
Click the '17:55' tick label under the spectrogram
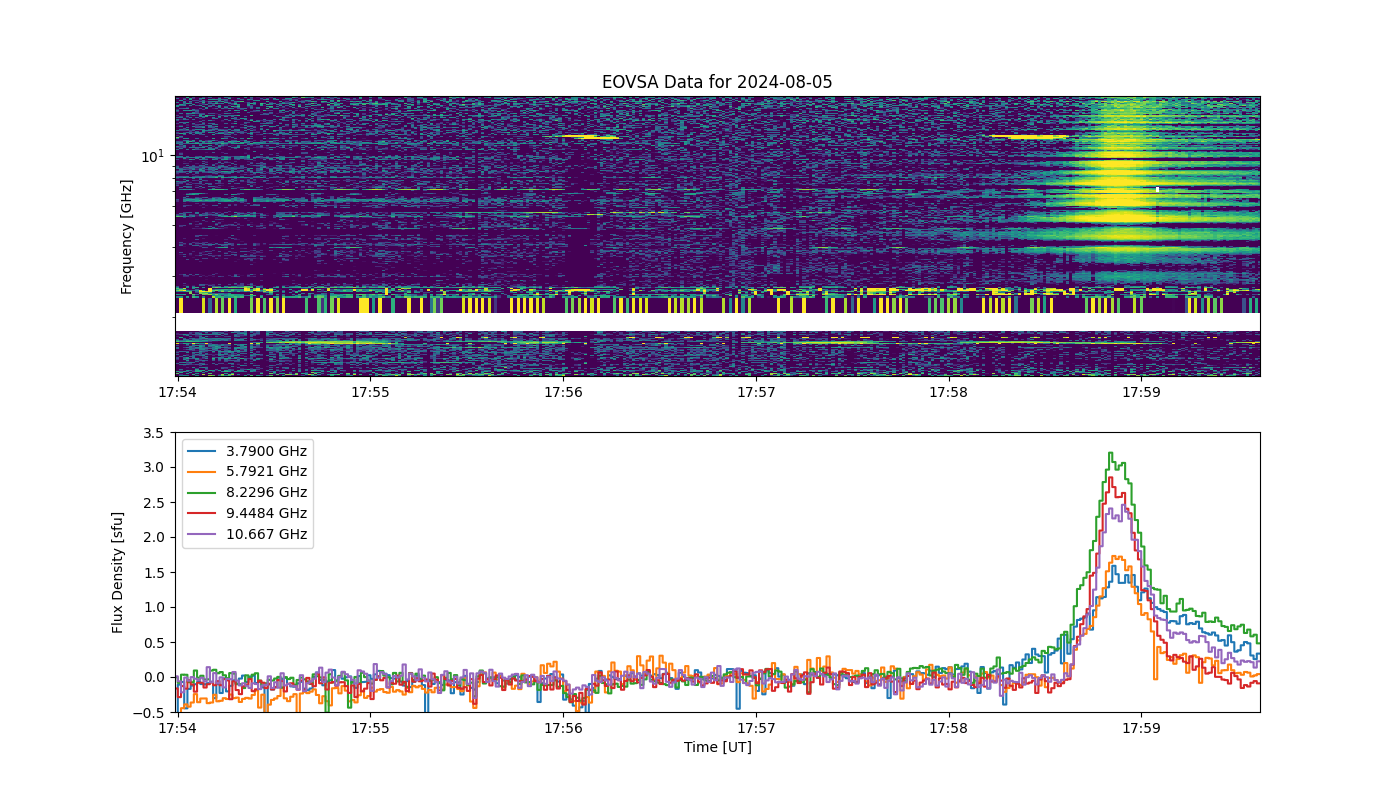370,392
